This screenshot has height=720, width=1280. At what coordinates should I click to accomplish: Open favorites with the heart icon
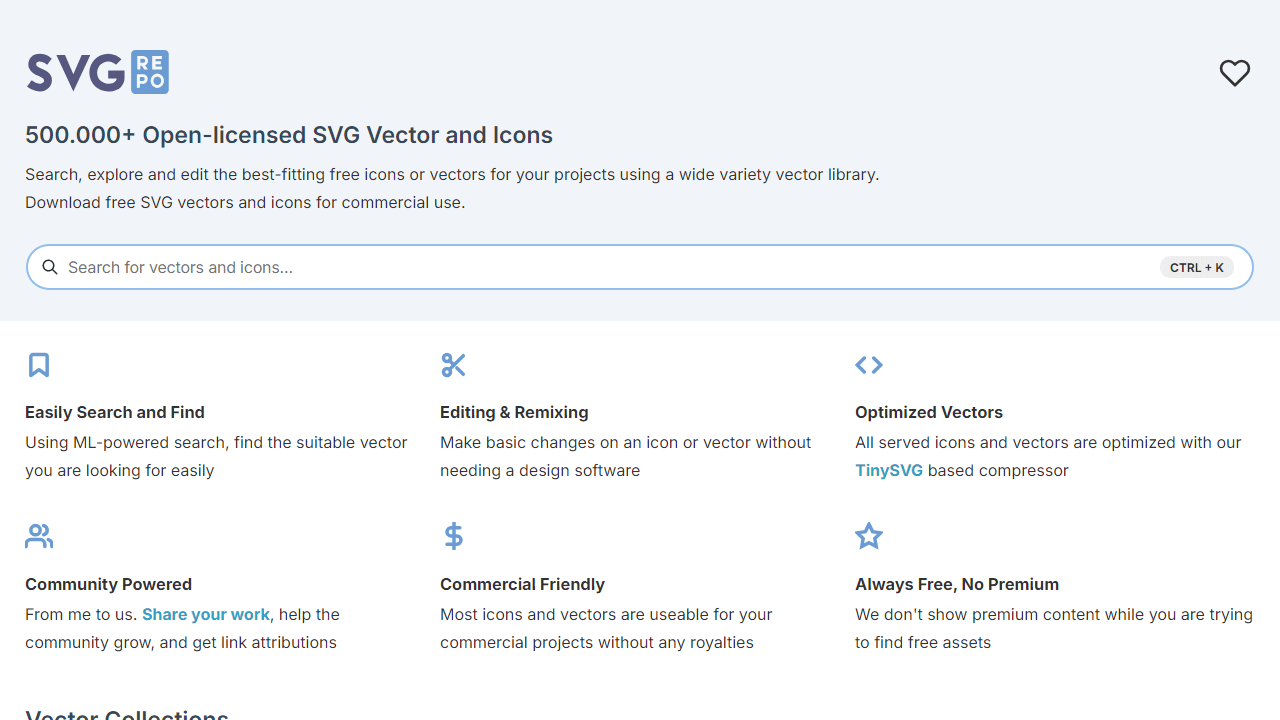point(1235,73)
